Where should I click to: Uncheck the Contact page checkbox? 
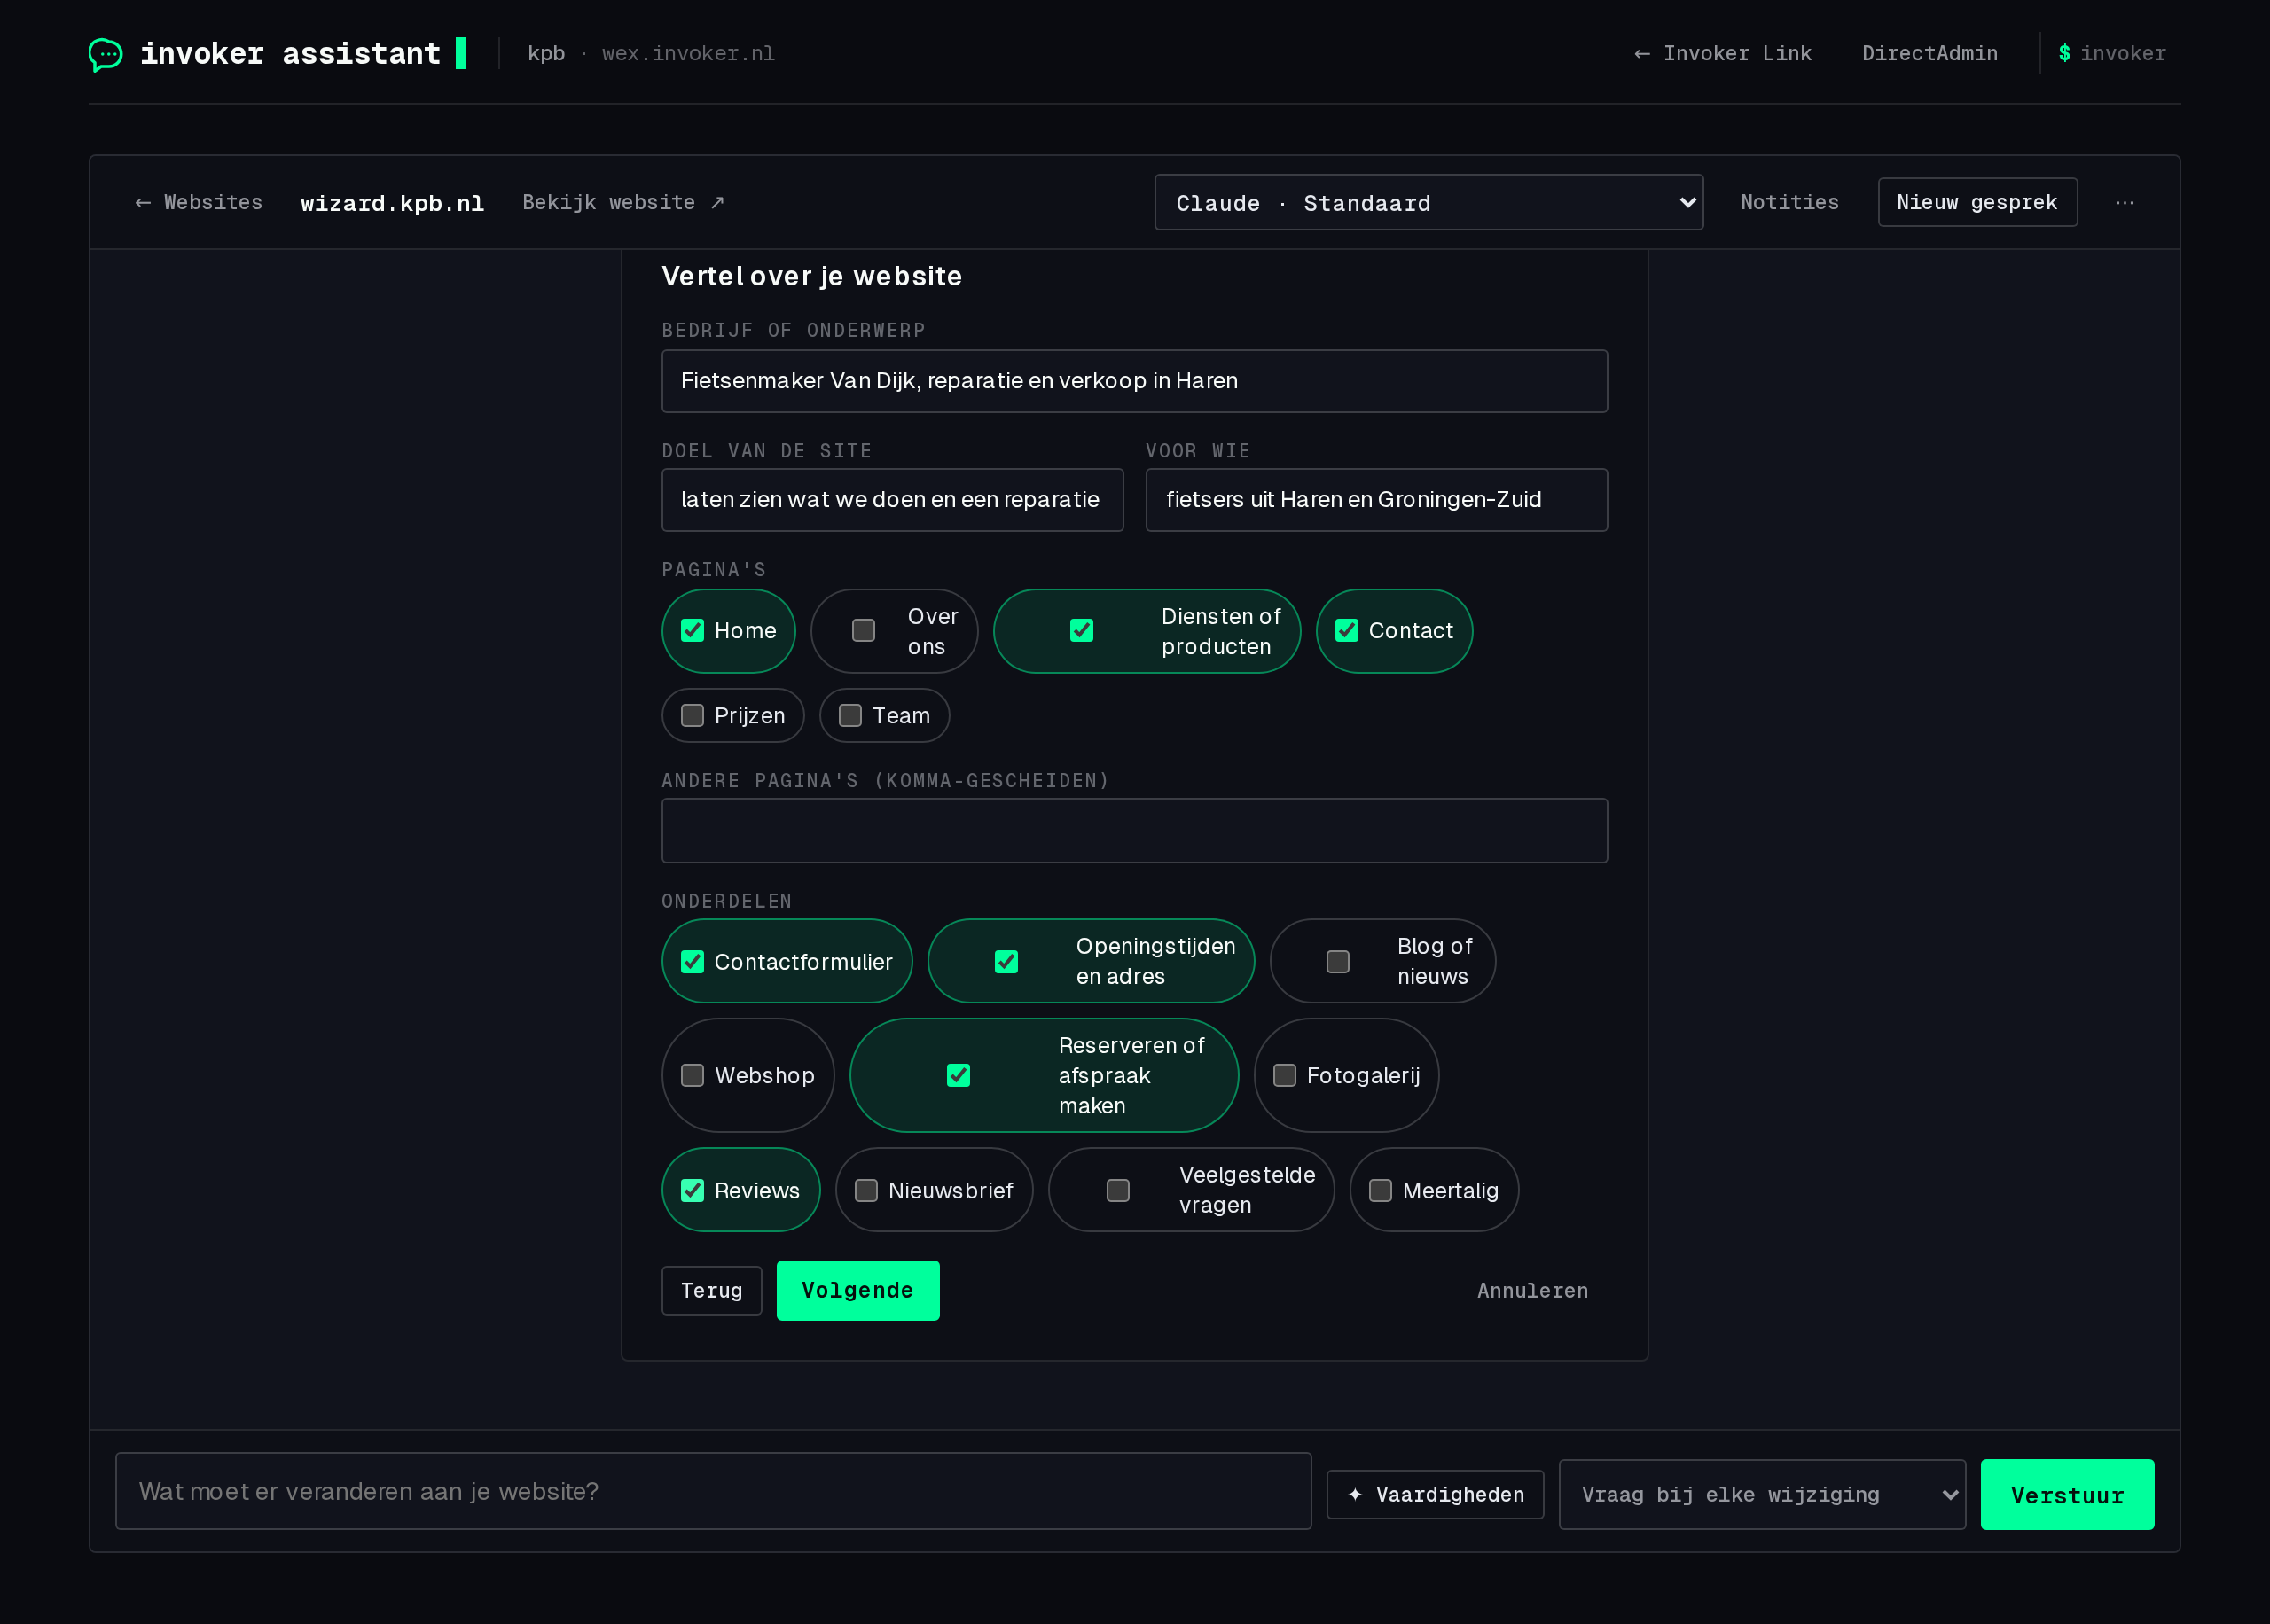click(1346, 631)
